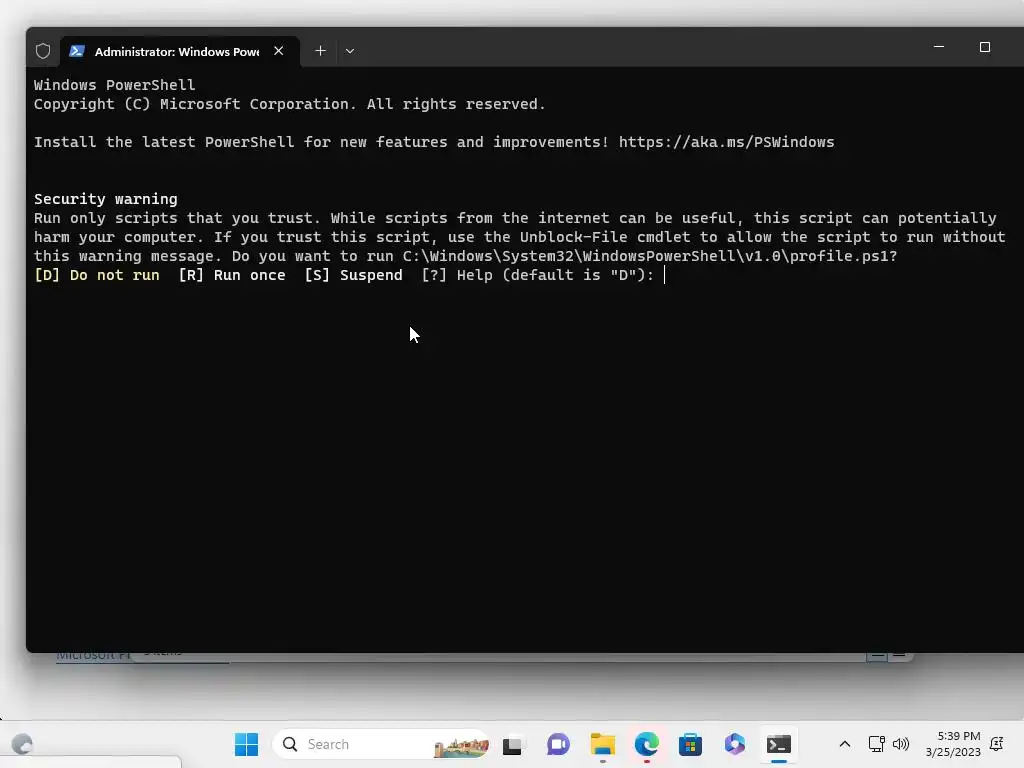Click the profile.ps1 path in the warning

pyautogui.click(x=645, y=256)
